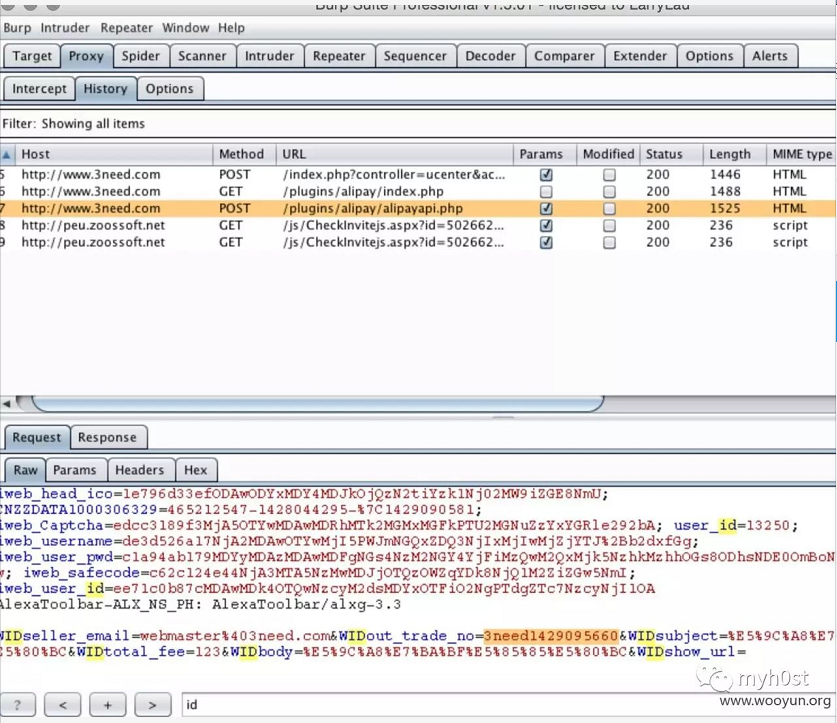Go to next search match
This screenshot has width=837, height=723.
(x=153, y=705)
